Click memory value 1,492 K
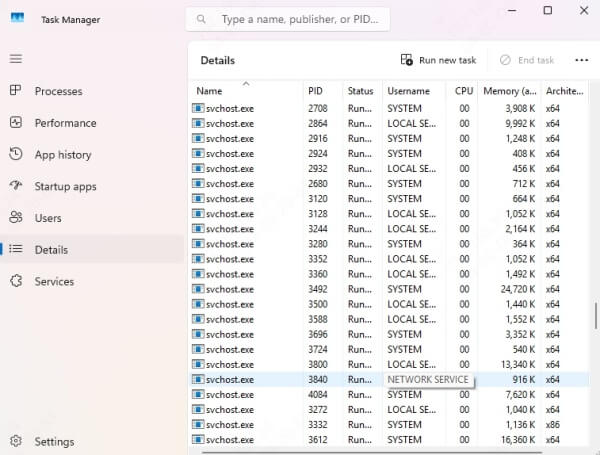600x455 pixels. 520,274
